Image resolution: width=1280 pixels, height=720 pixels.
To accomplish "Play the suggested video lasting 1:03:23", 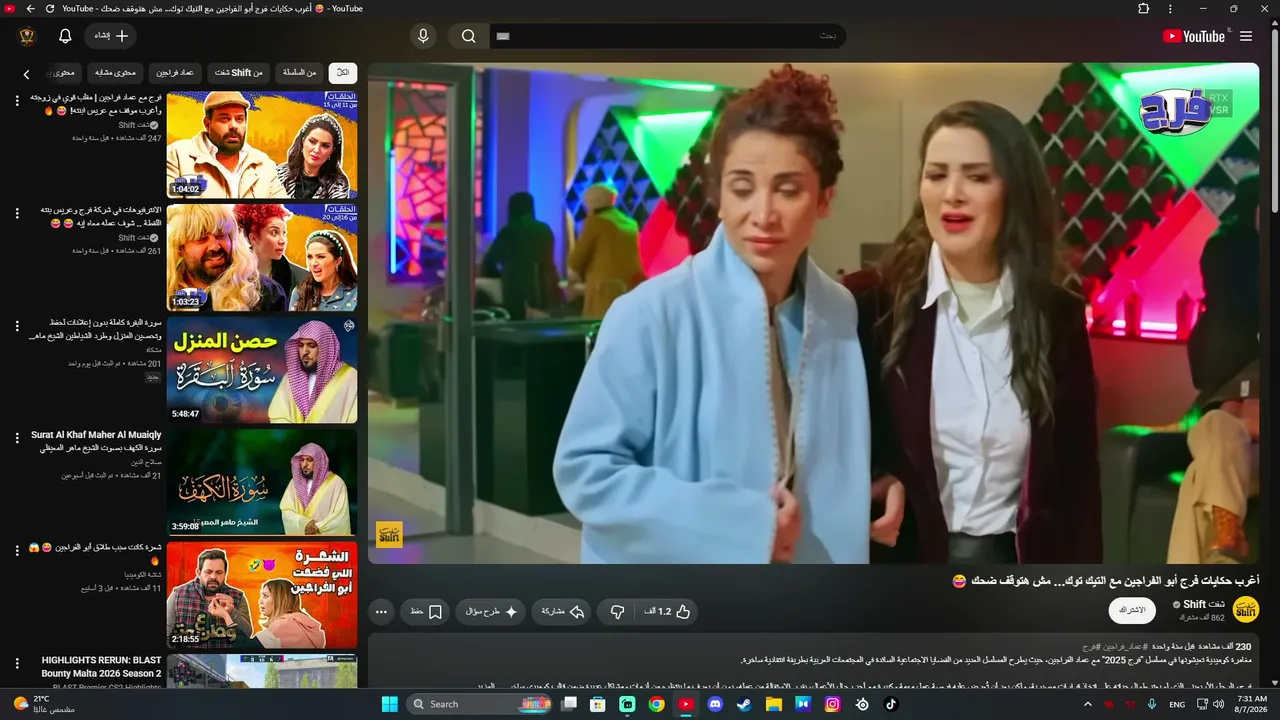I will click(x=262, y=258).
